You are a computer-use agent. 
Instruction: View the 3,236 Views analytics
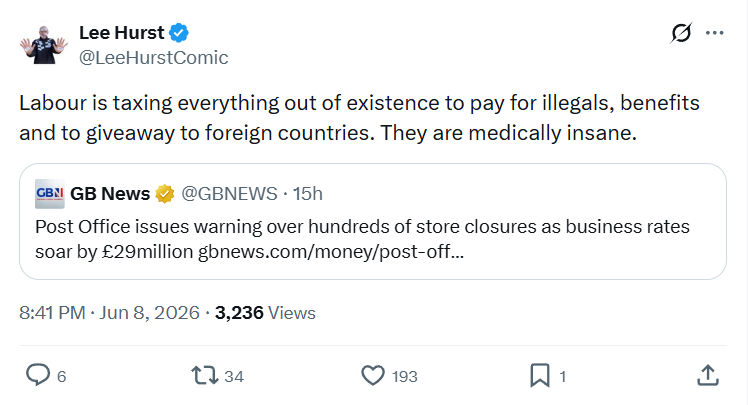click(x=265, y=313)
